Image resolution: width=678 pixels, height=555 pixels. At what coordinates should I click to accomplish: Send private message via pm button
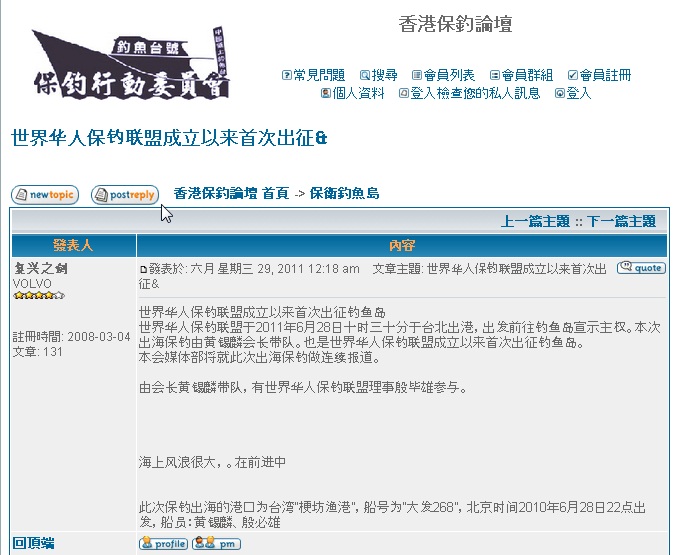[217, 543]
